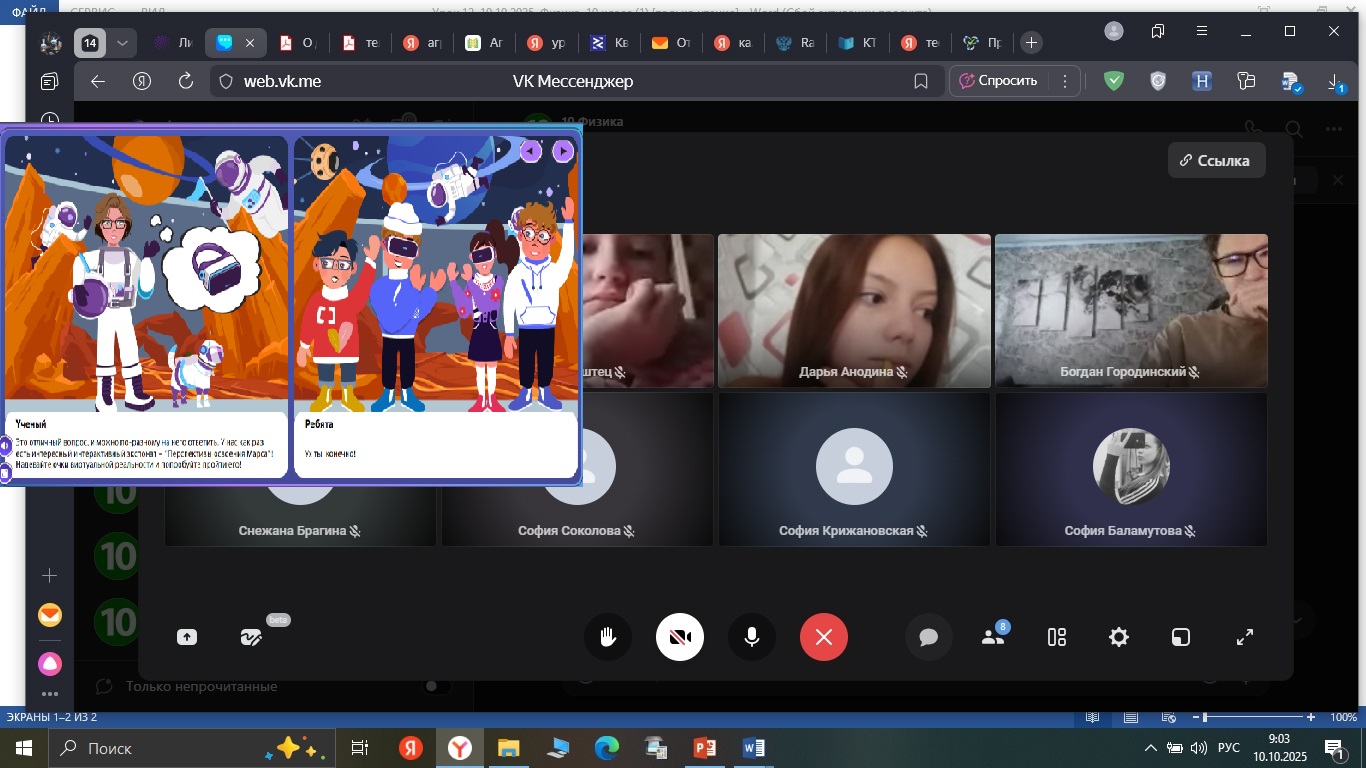
Task: Click the Ссылка link button
Action: pyautogui.click(x=1216, y=160)
